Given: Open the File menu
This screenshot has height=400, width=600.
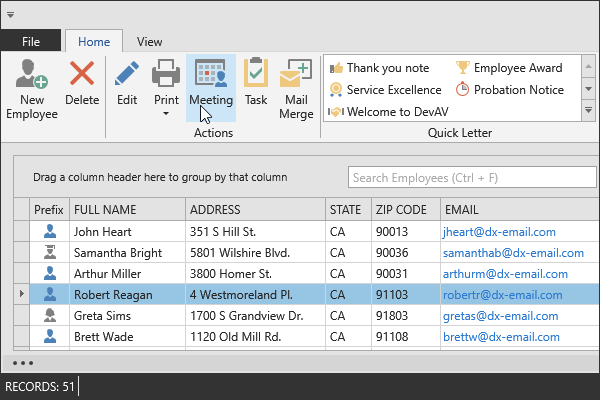Looking at the screenshot, I should click(x=31, y=42).
